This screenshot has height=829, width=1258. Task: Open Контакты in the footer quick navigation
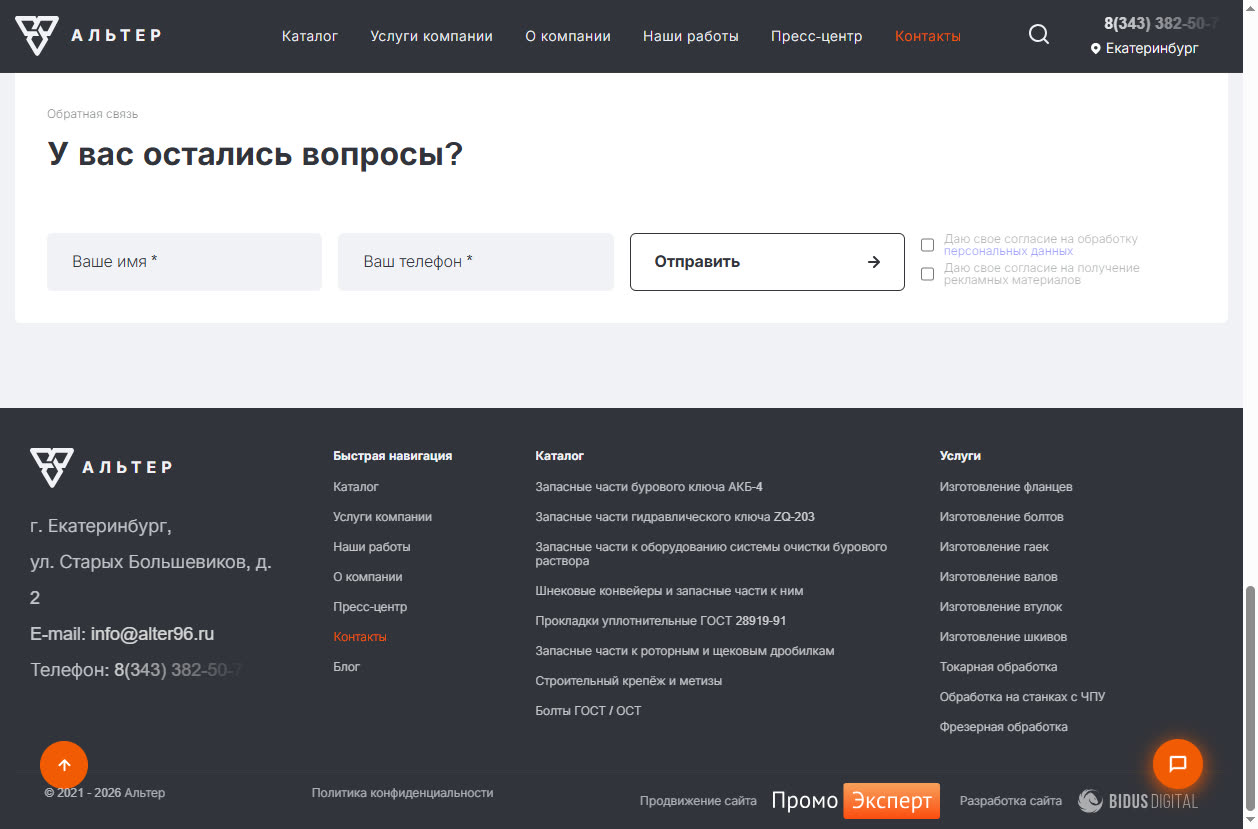360,637
